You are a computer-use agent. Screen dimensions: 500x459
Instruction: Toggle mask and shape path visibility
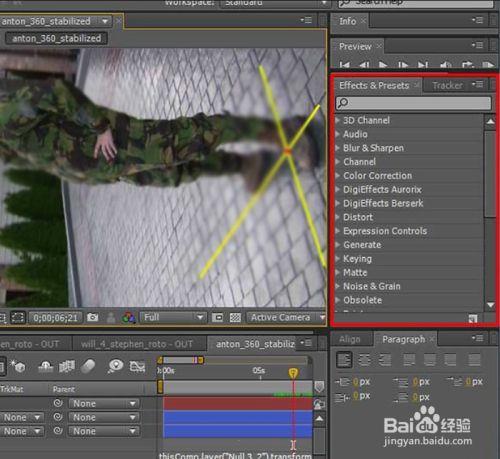(x=18, y=317)
